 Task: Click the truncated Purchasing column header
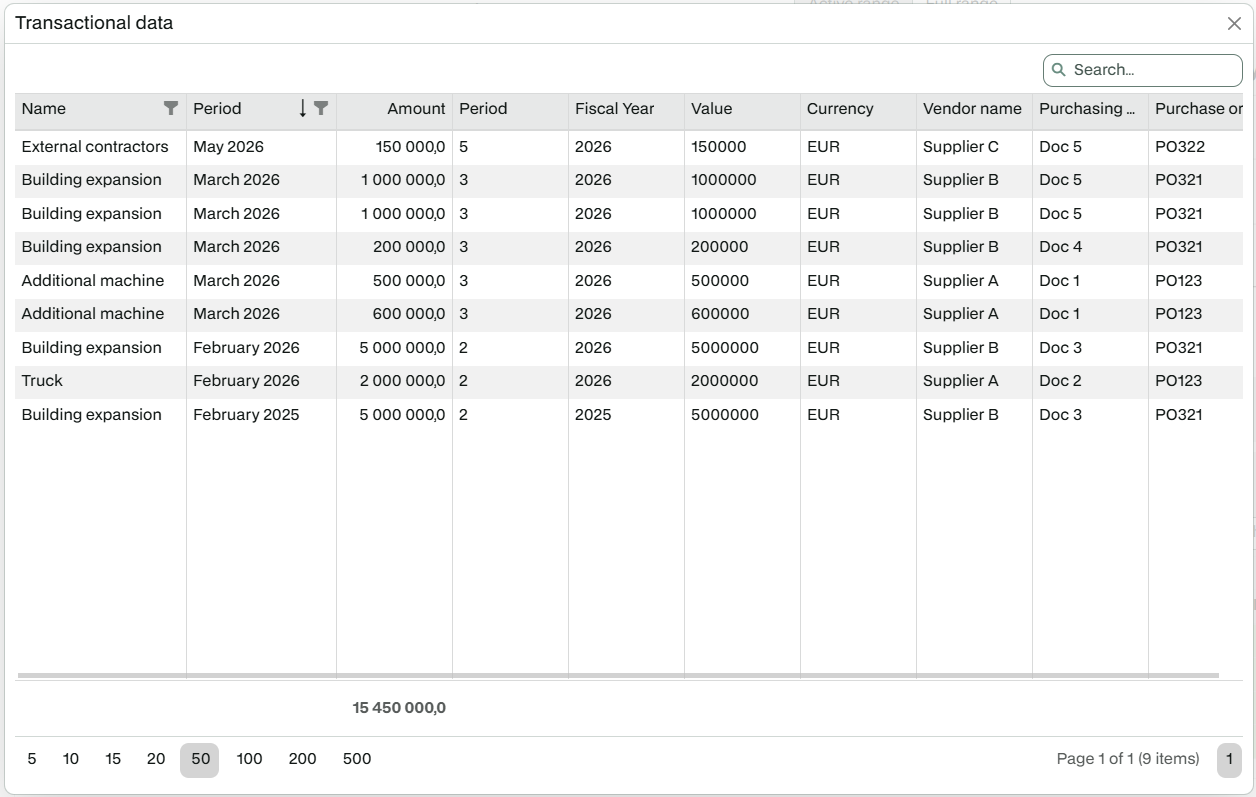pos(1090,109)
